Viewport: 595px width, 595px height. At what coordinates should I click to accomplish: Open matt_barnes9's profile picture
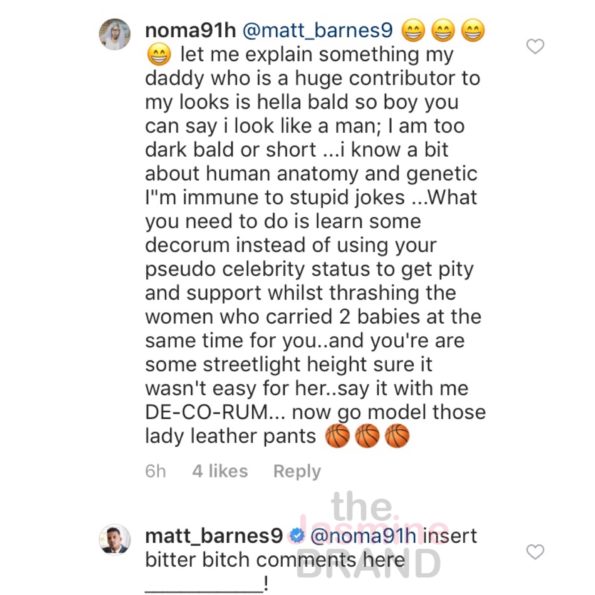pyautogui.click(x=115, y=539)
